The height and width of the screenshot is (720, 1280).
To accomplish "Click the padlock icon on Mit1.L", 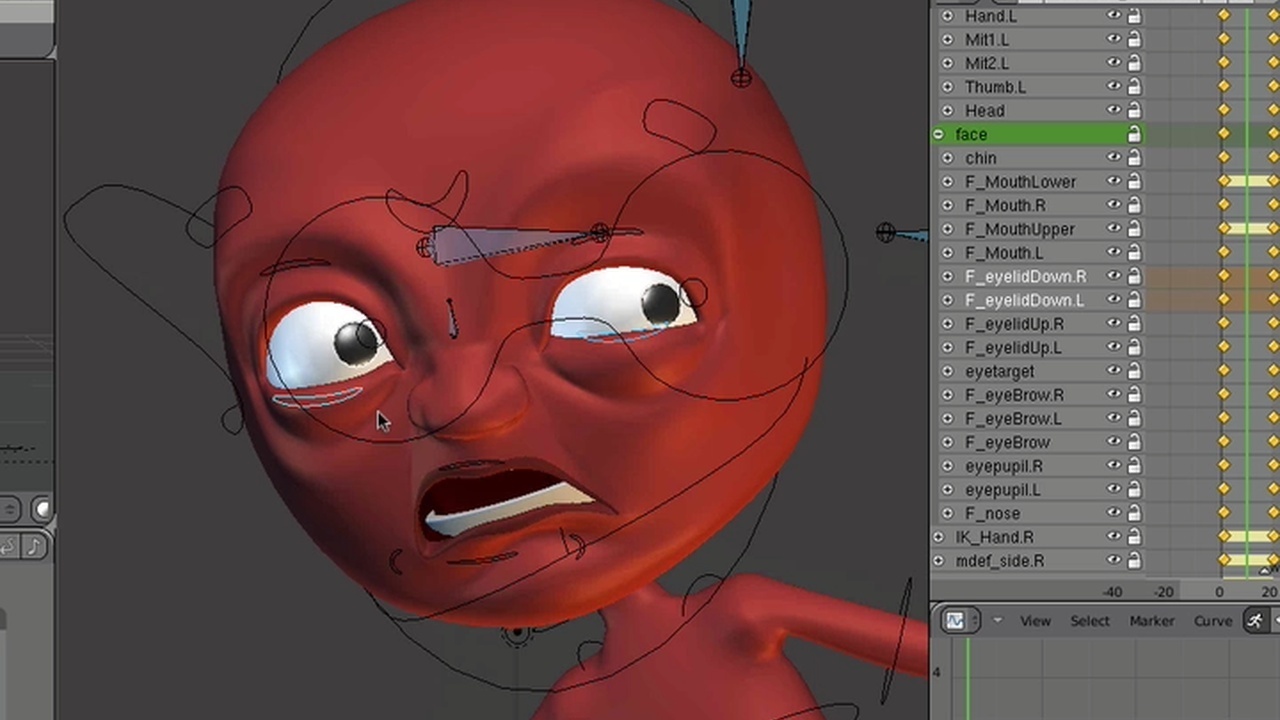I will (1134, 39).
